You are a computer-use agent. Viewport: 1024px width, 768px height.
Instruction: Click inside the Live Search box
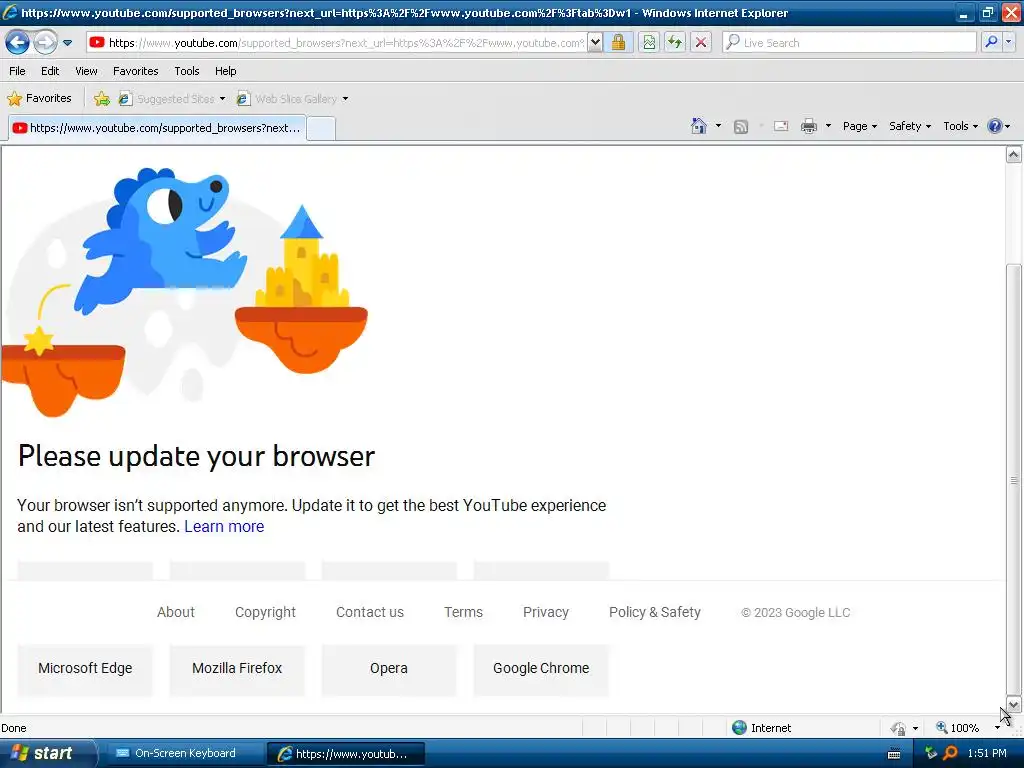849,43
